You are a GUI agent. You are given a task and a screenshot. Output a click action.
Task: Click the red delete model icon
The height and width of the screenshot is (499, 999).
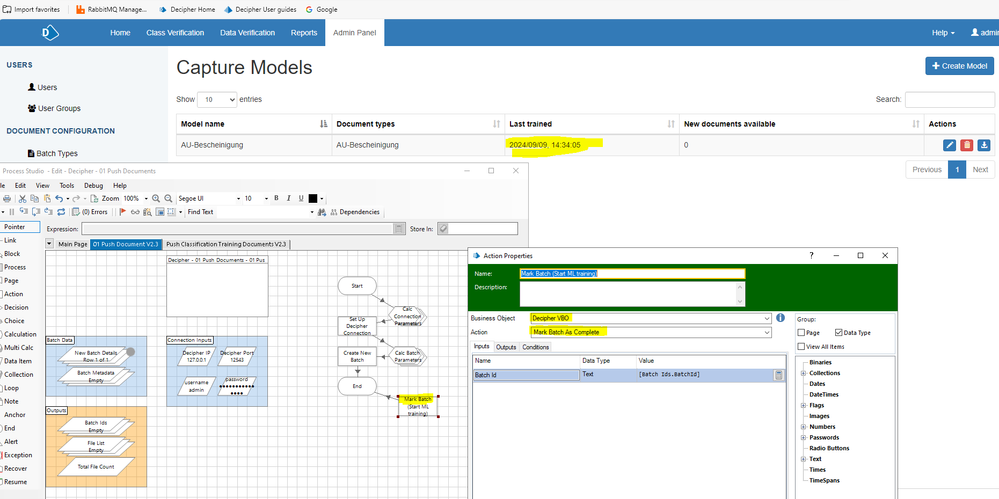click(x=966, y=145)
